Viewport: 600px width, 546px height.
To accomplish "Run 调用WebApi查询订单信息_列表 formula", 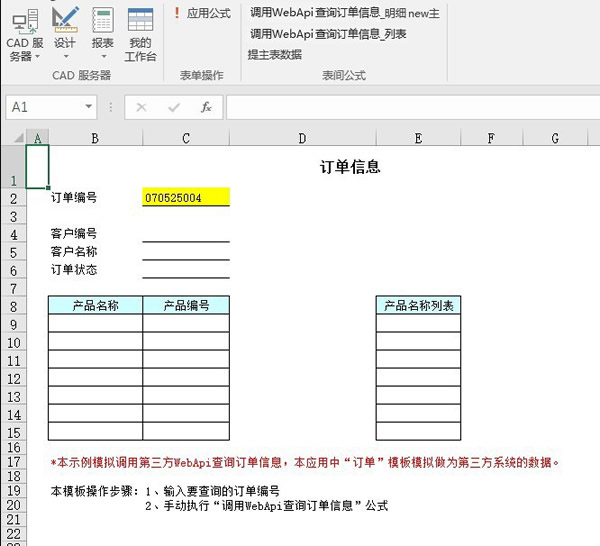I will (x=328, y=34).
